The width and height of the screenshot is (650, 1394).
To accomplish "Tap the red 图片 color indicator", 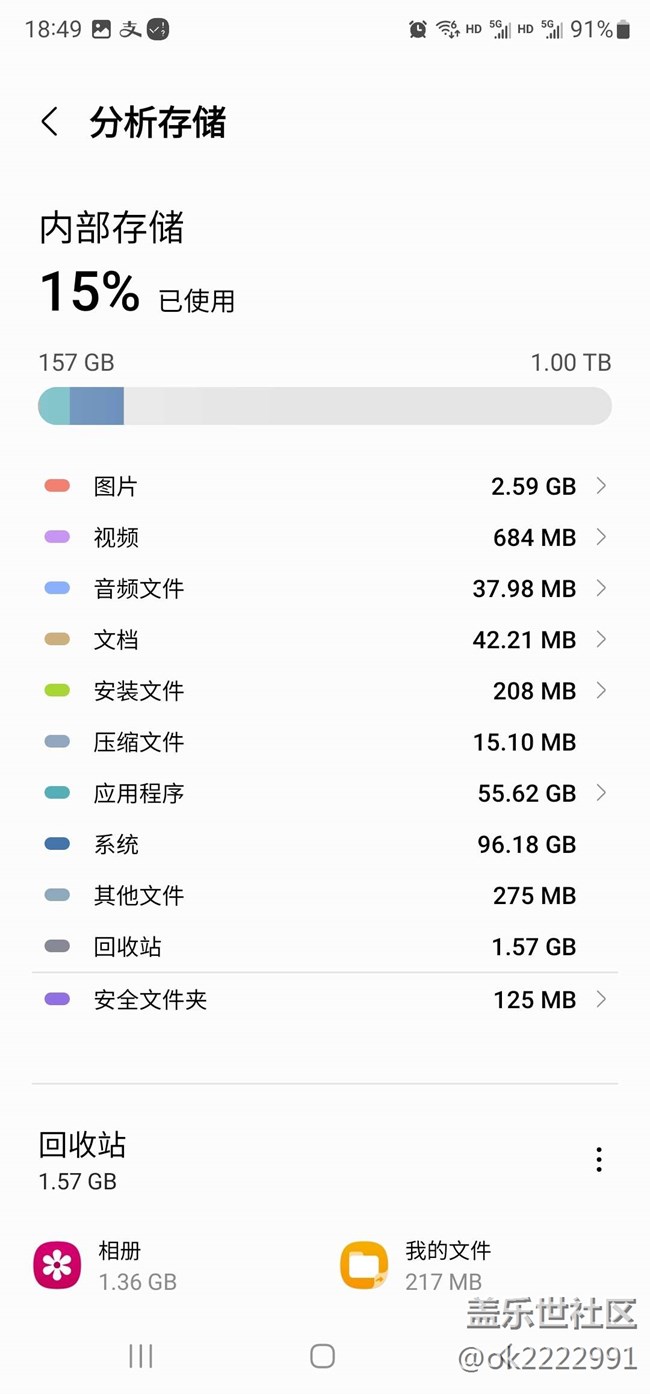I will coord(57,486).
